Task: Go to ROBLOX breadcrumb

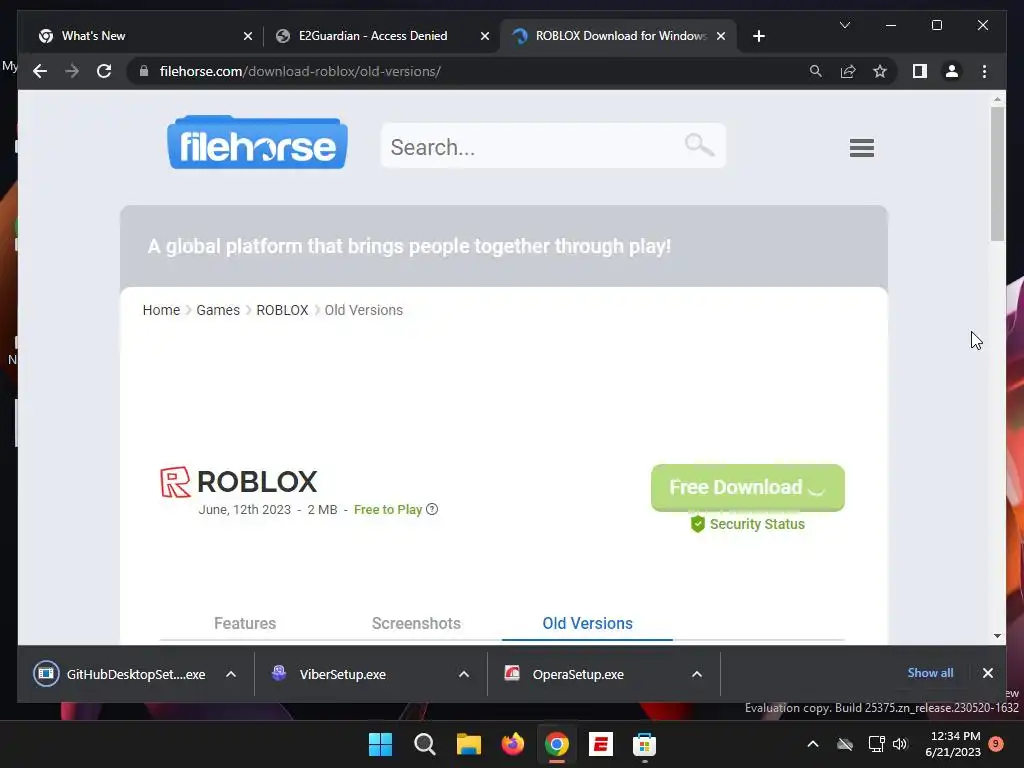Action: click(282, 310)
